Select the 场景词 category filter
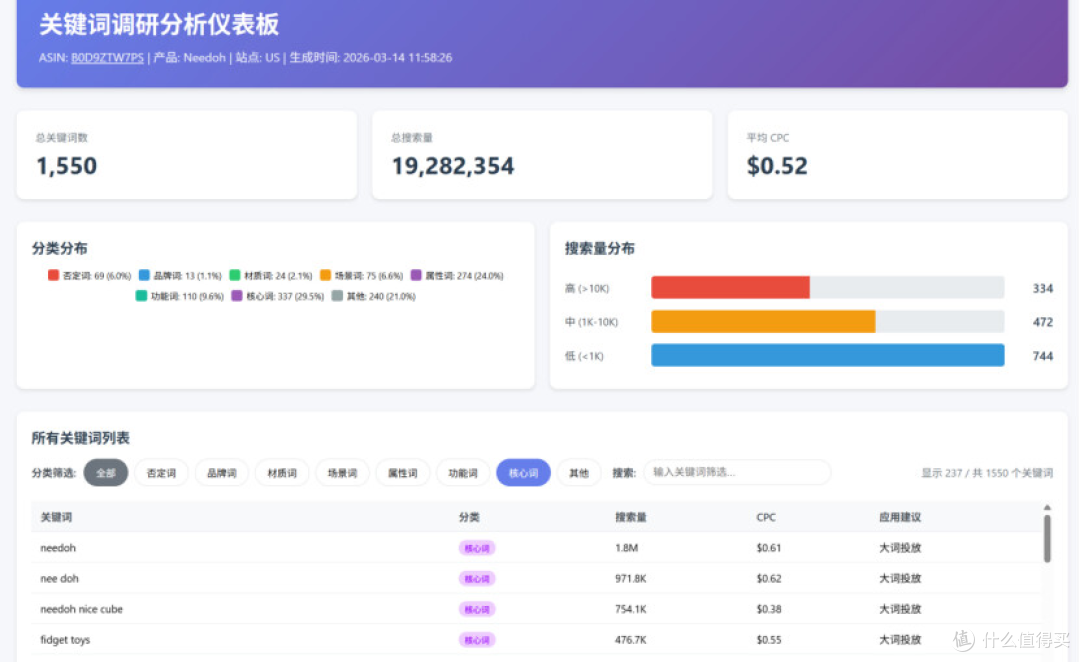The image size is (1080, 662). [342, 472]
